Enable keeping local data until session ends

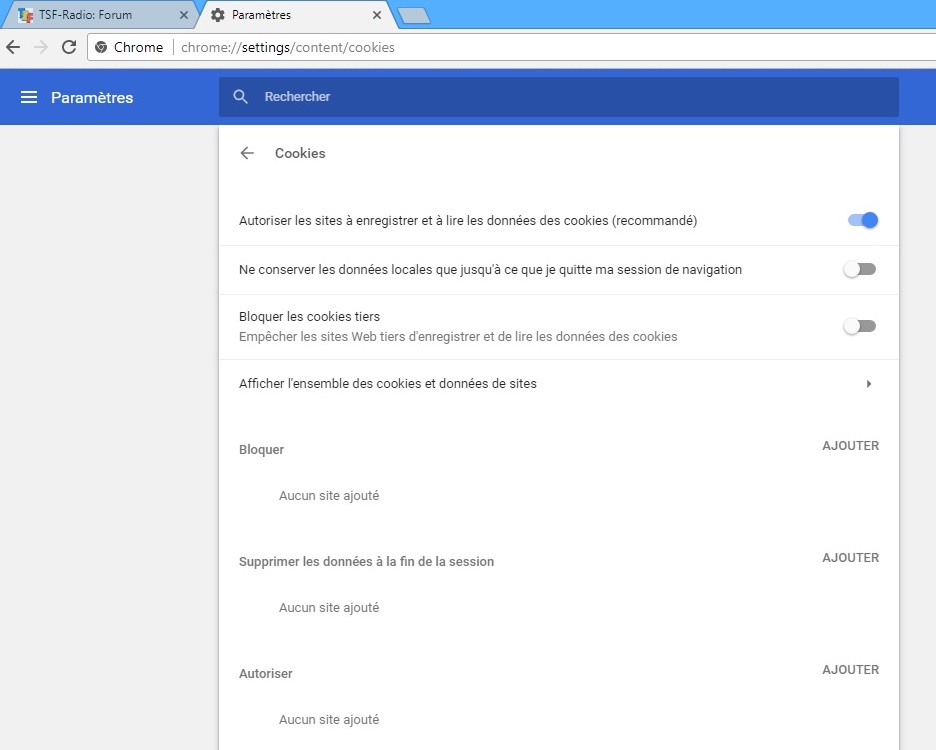click(x=859, y=270)
